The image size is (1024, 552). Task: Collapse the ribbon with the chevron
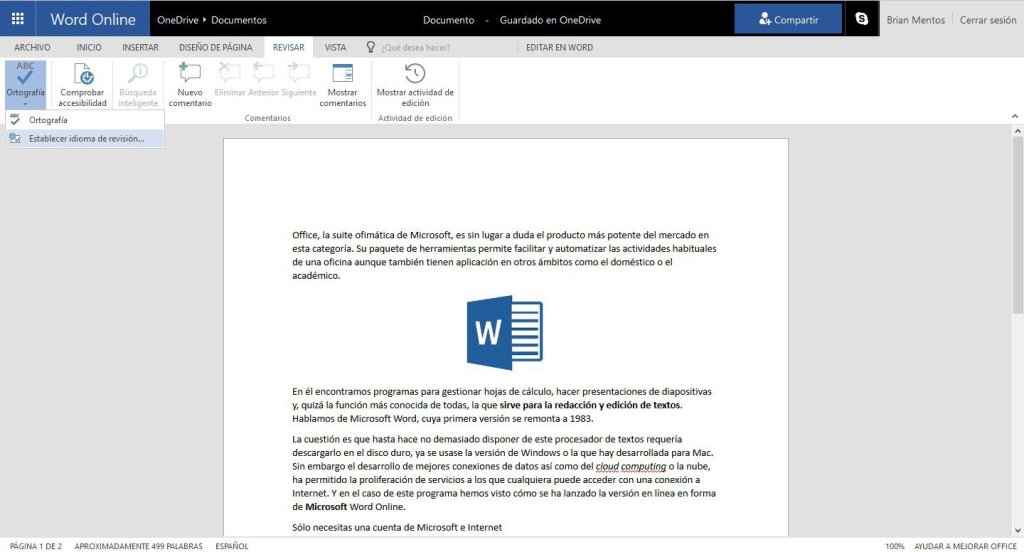tap(1015, 116)
